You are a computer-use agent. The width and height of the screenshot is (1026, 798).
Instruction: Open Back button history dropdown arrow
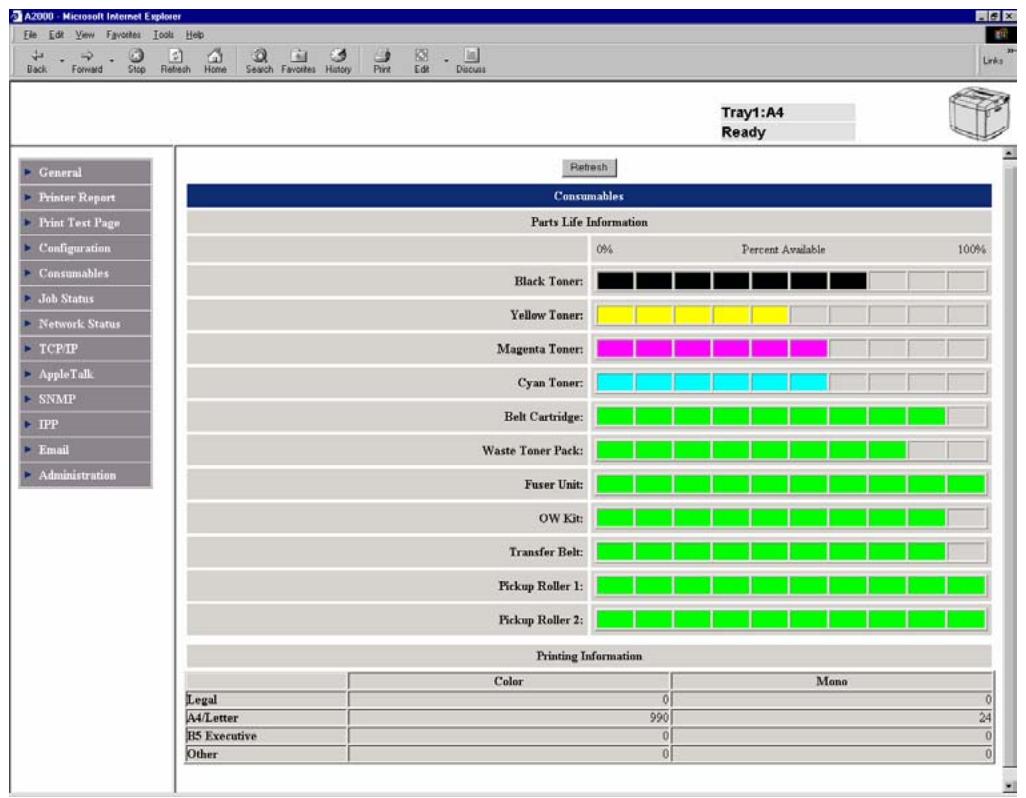coord(62,61)
